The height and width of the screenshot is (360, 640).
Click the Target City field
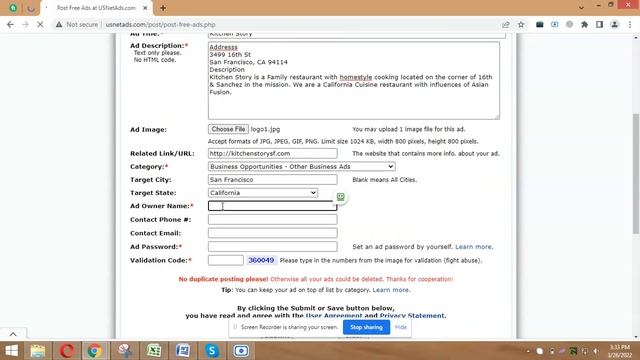pyautogui.click(x=273, y=180)
